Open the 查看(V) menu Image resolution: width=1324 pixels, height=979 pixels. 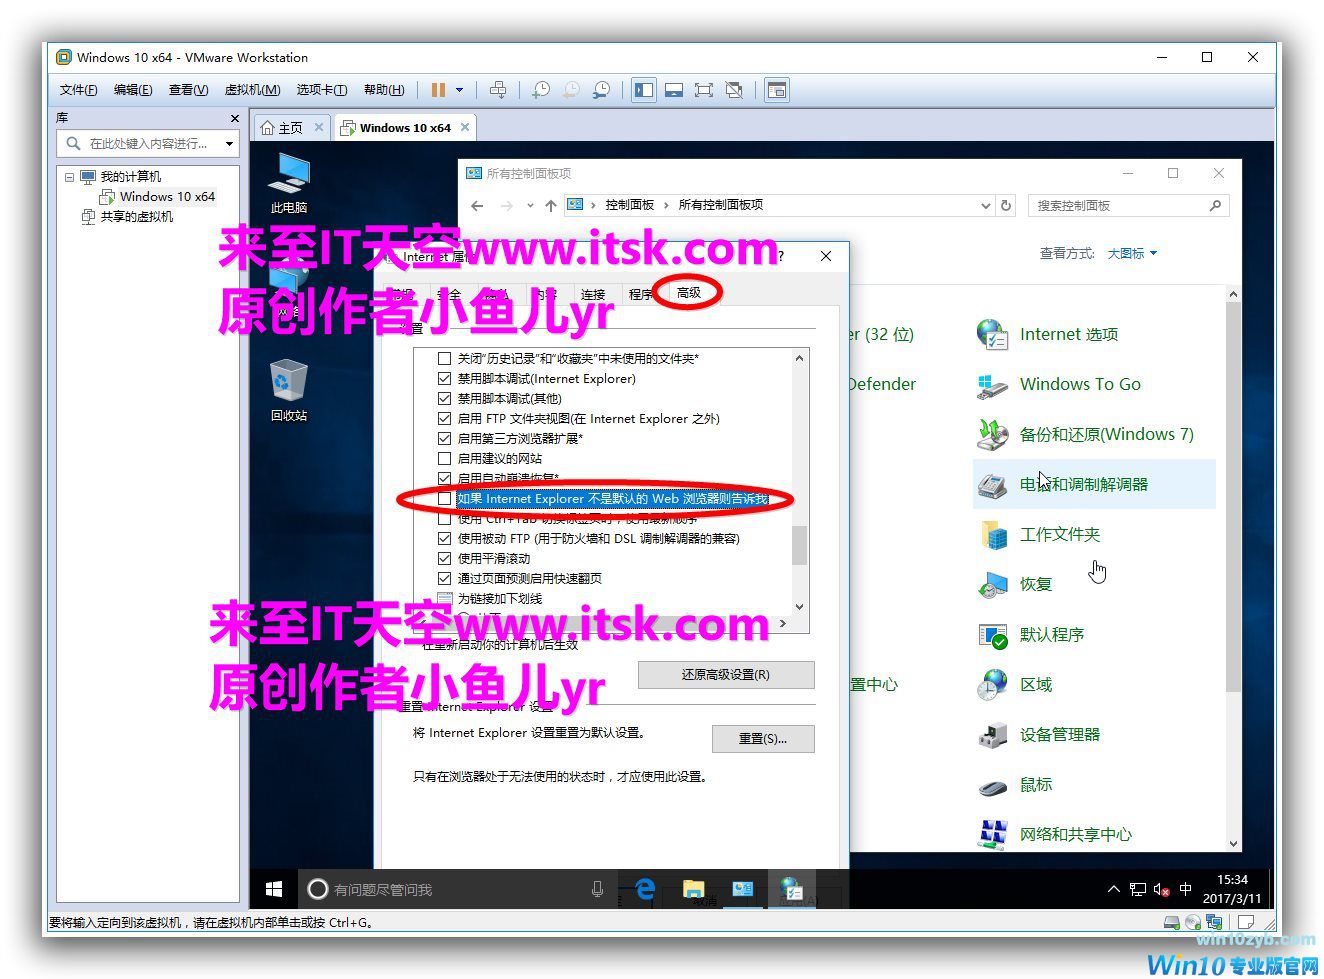[x=188, y=90]
